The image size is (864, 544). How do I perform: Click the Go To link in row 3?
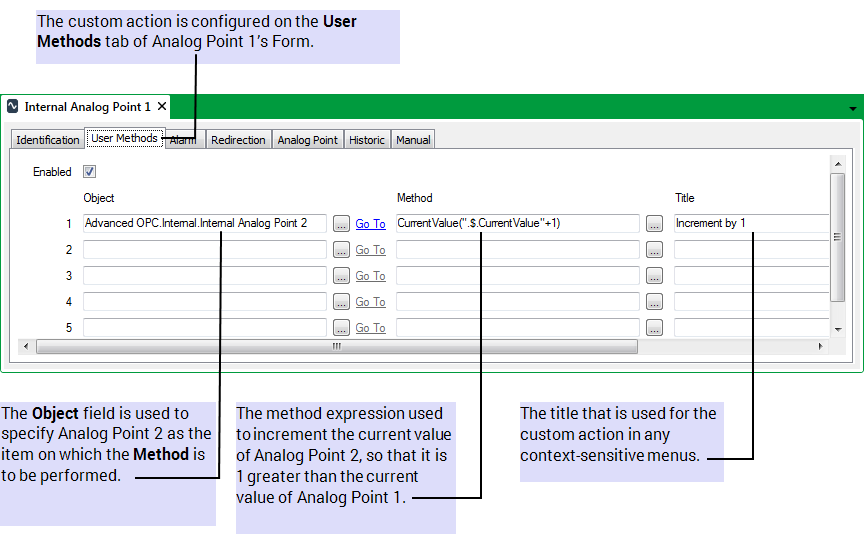(x=370, y=276)
